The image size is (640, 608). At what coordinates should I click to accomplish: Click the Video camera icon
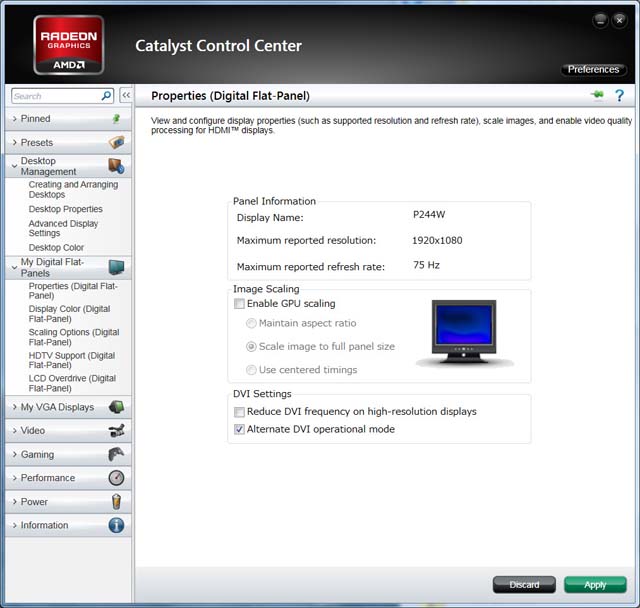[x=116, y=430]
